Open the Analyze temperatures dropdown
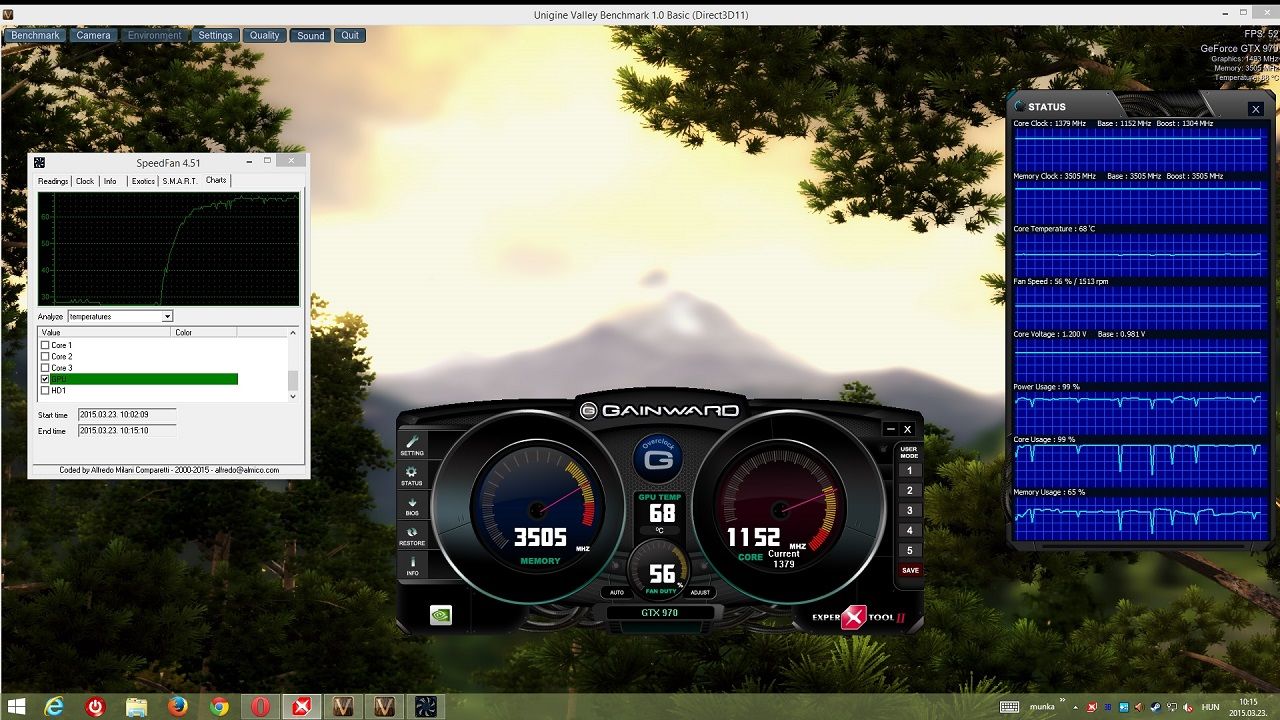The image size is (1280, 720). coord(167,316)
